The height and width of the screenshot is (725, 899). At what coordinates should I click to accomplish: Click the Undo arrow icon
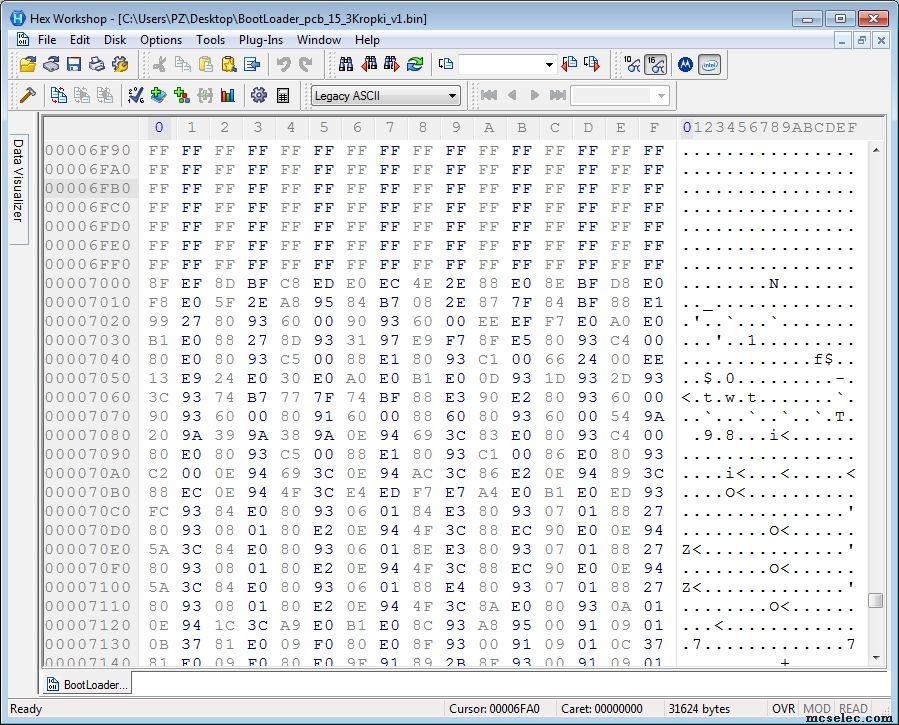[283, 64]
